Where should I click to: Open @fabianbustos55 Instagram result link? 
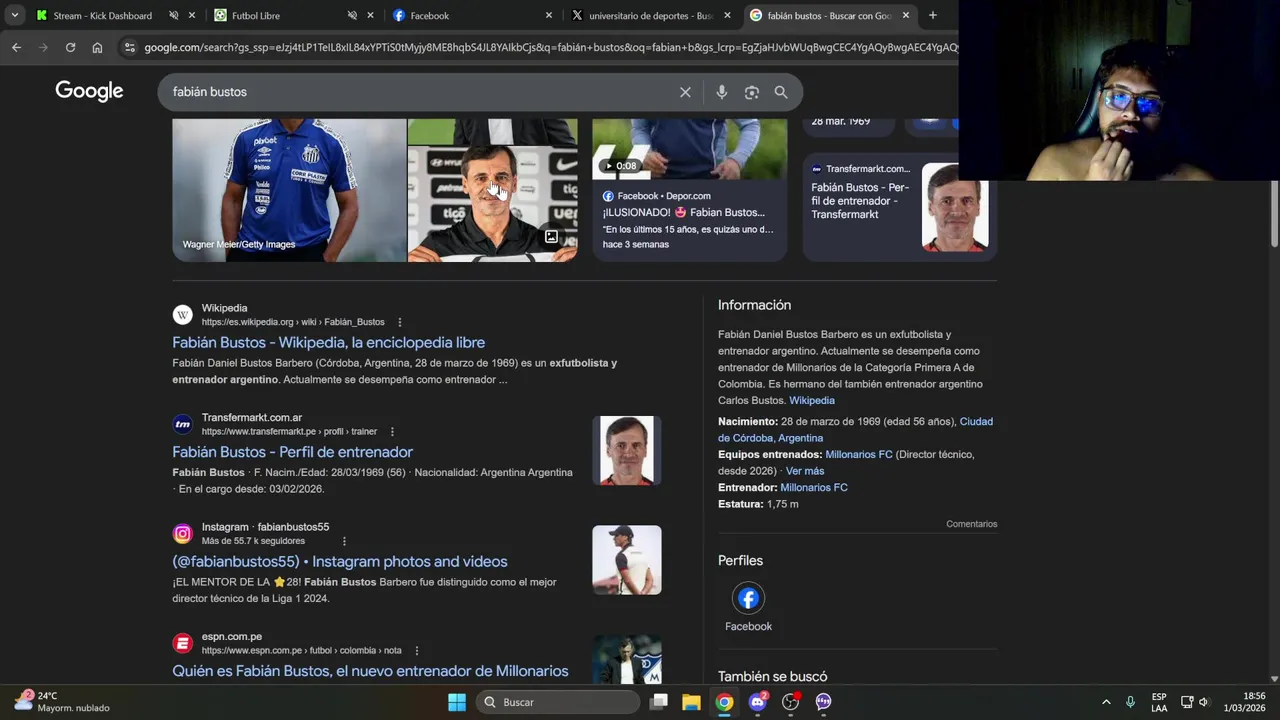[339, 562]
